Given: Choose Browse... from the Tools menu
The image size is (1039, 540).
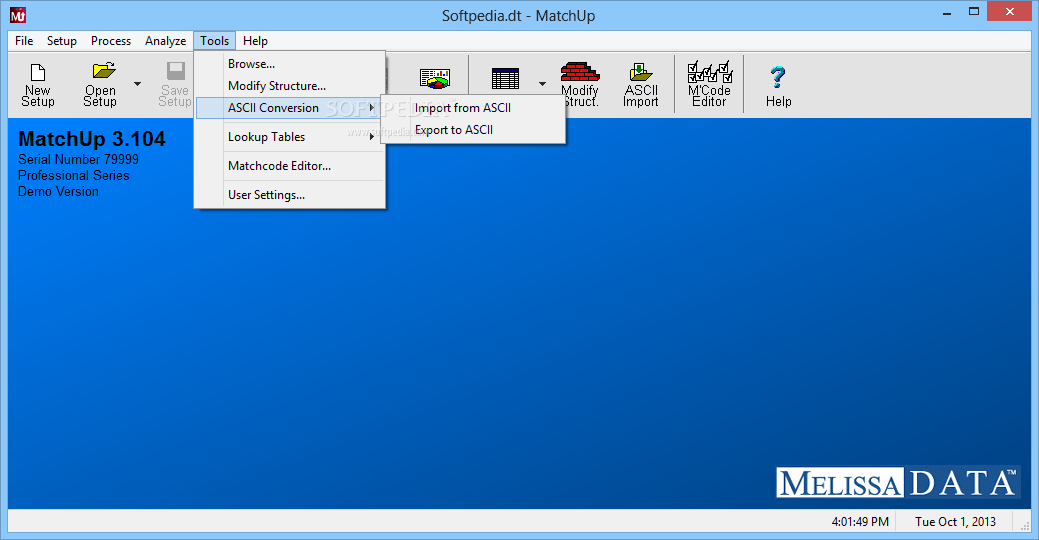Looking at the screenshot, I should 290,64.
